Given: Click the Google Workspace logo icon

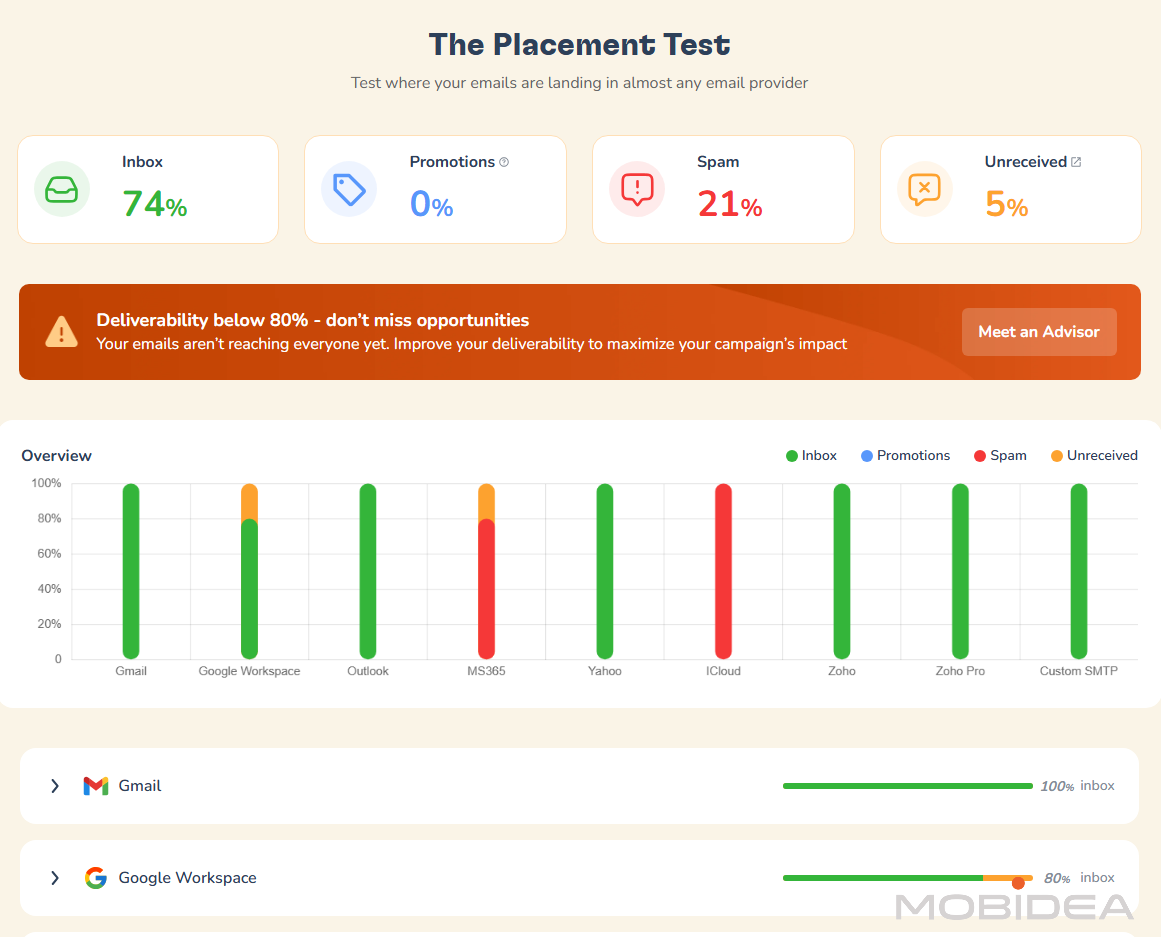Looking at the screenshot, I should point(96,878).
